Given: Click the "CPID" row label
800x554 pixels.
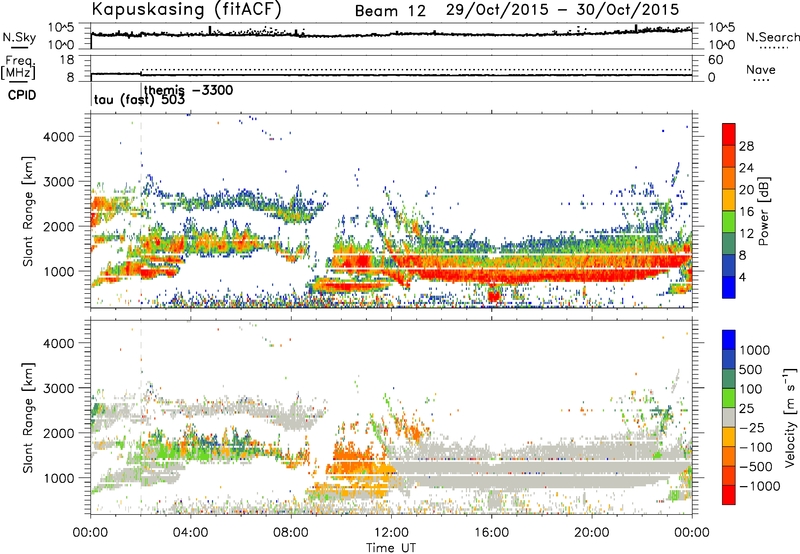Looking at the screenshot, I should click(x=22, y=95).
